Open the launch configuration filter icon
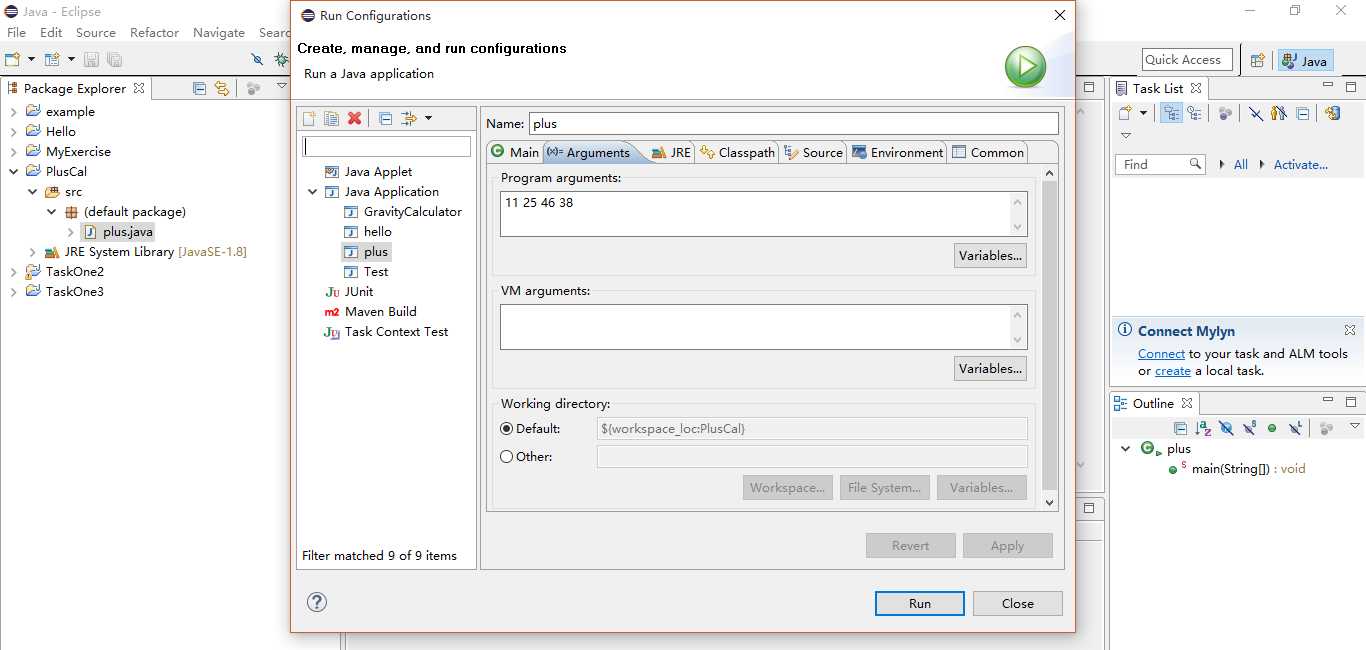 (408, 118)
